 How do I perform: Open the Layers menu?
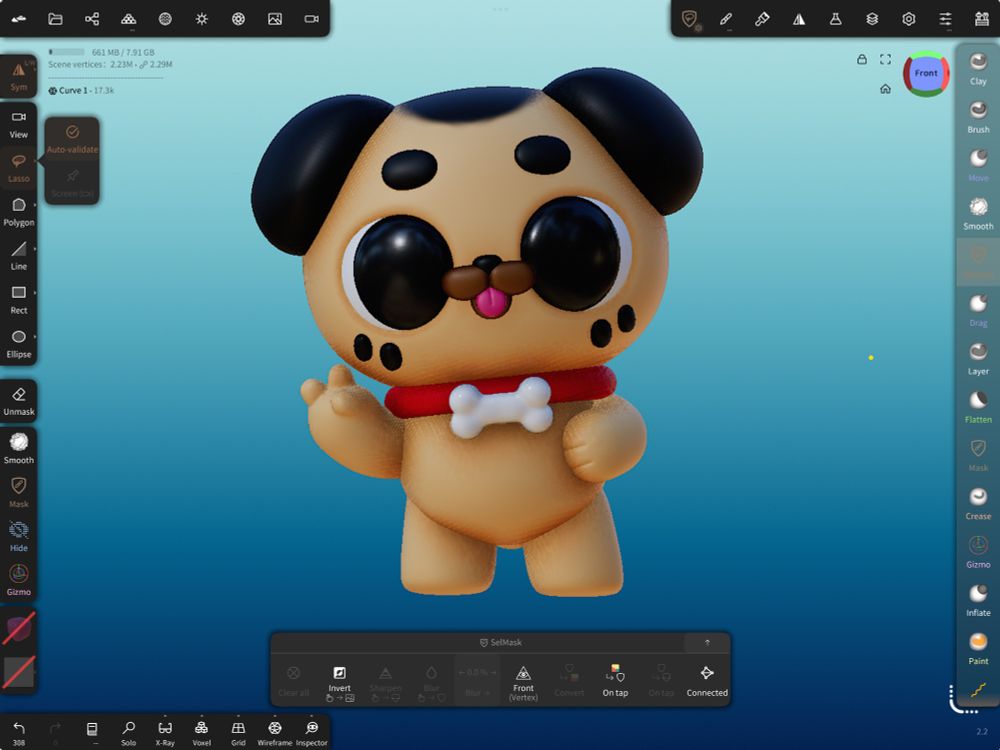coord(872,19)
